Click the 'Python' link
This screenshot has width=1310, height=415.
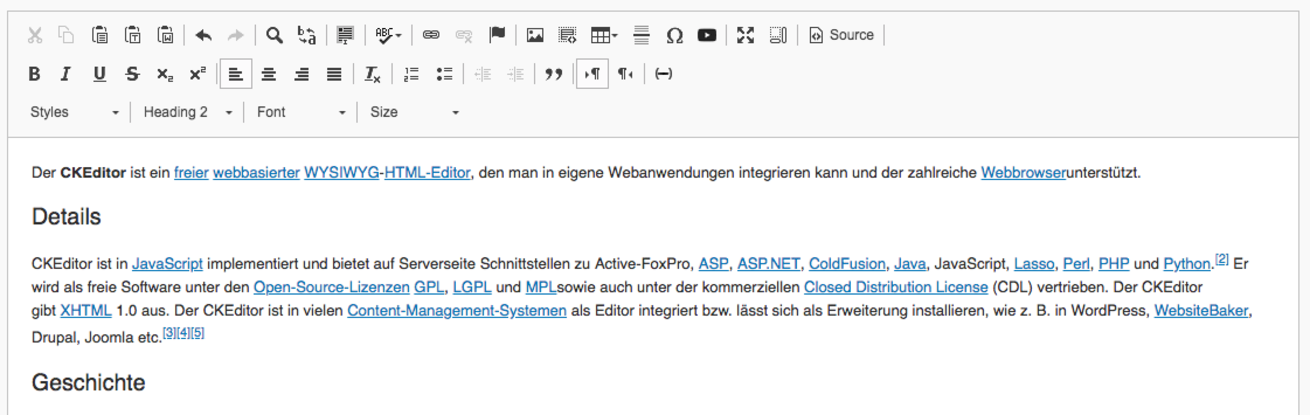(1187, 264)
